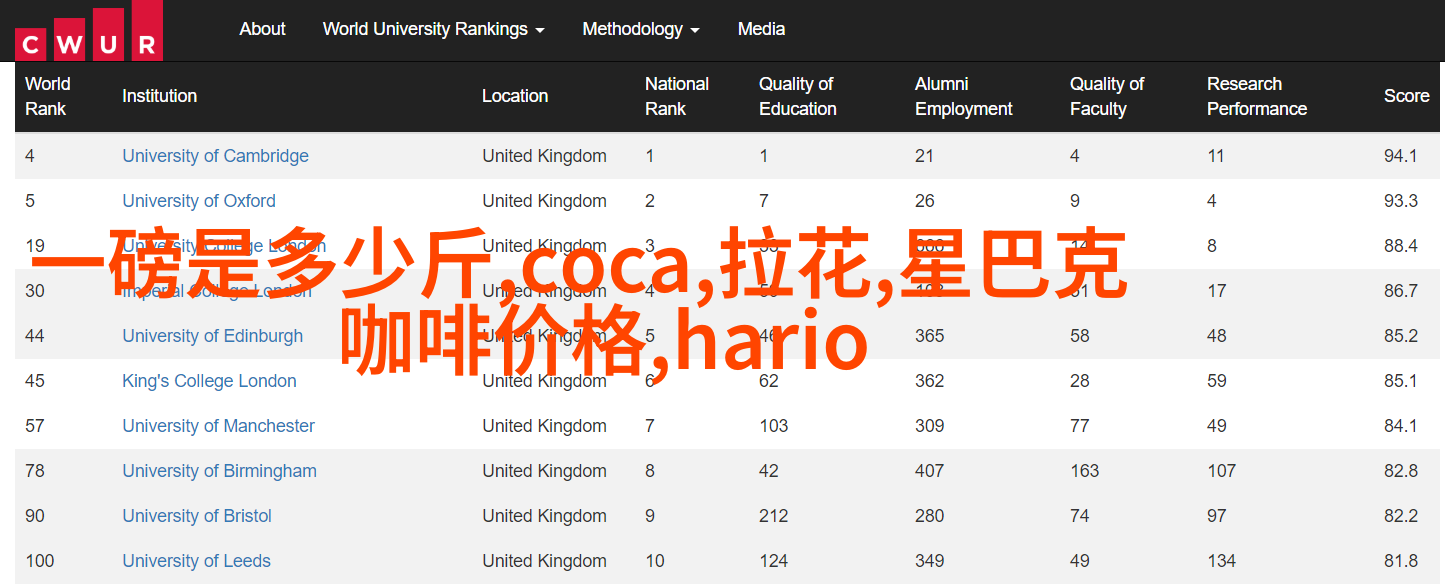Click United Kingdom in the Bristol row
1445x585 pixels.
click(544, 516)
